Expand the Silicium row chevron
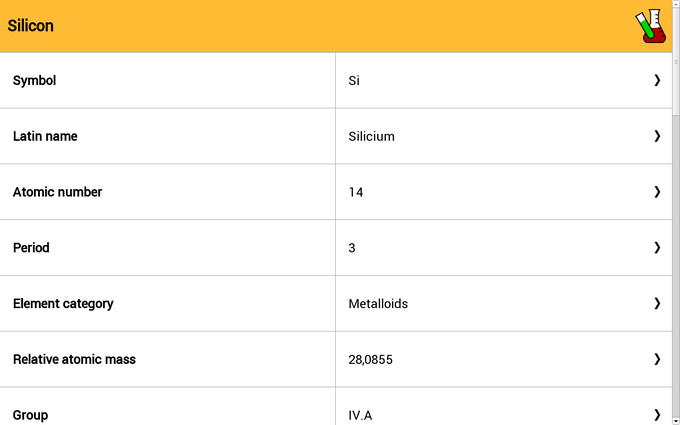 [x=657, y=136]
